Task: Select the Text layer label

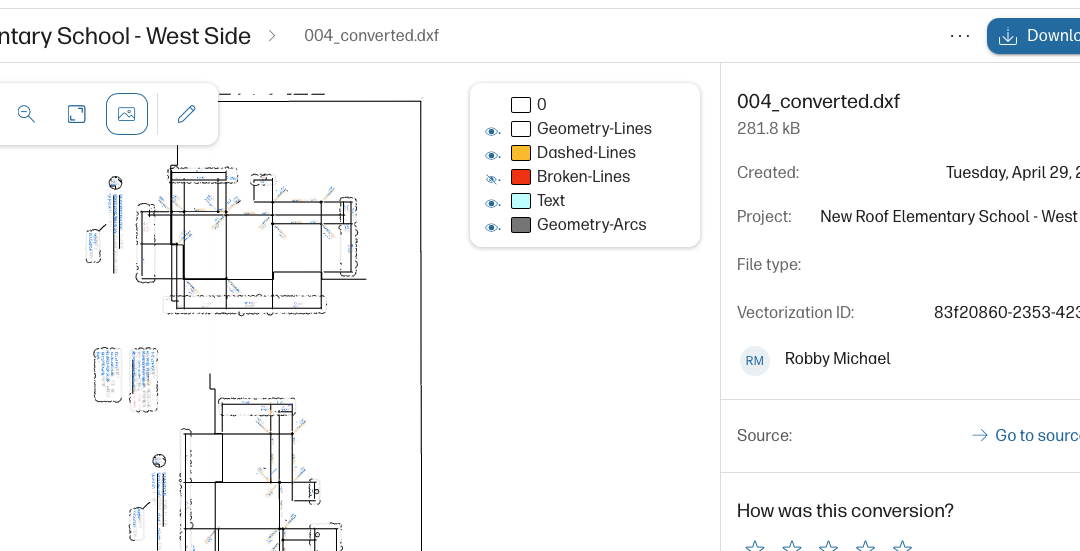Action: [551, 201]
